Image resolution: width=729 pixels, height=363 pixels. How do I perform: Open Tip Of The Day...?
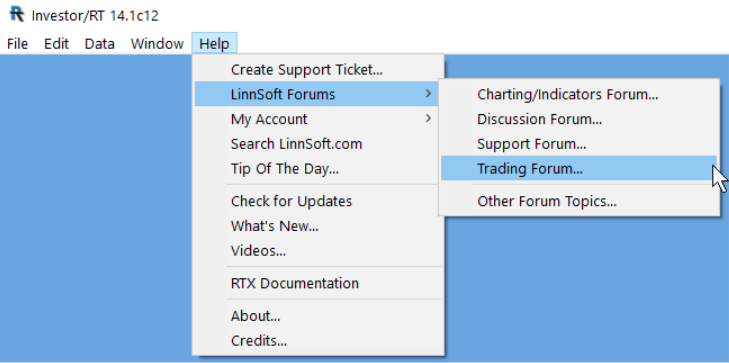tap(318, 168)
